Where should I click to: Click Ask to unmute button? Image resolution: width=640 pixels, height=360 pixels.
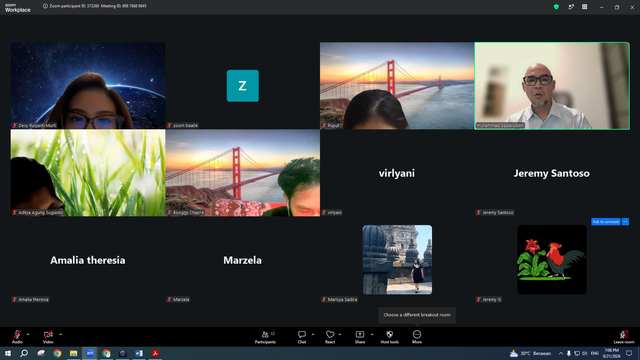606,222
